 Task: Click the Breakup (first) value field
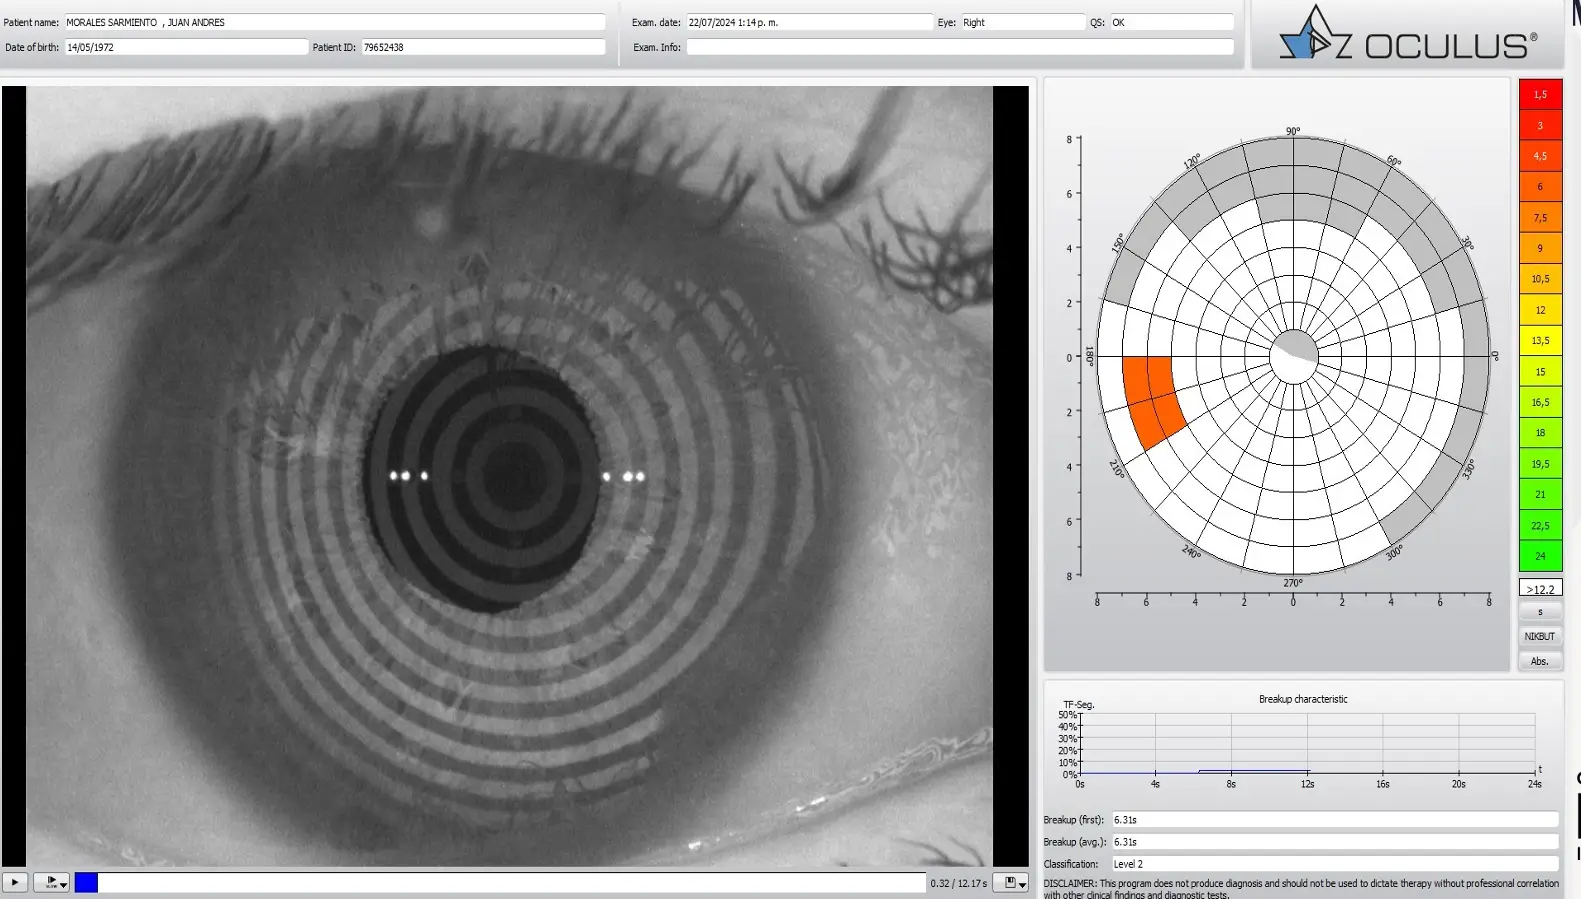(x=1334, y=820)
